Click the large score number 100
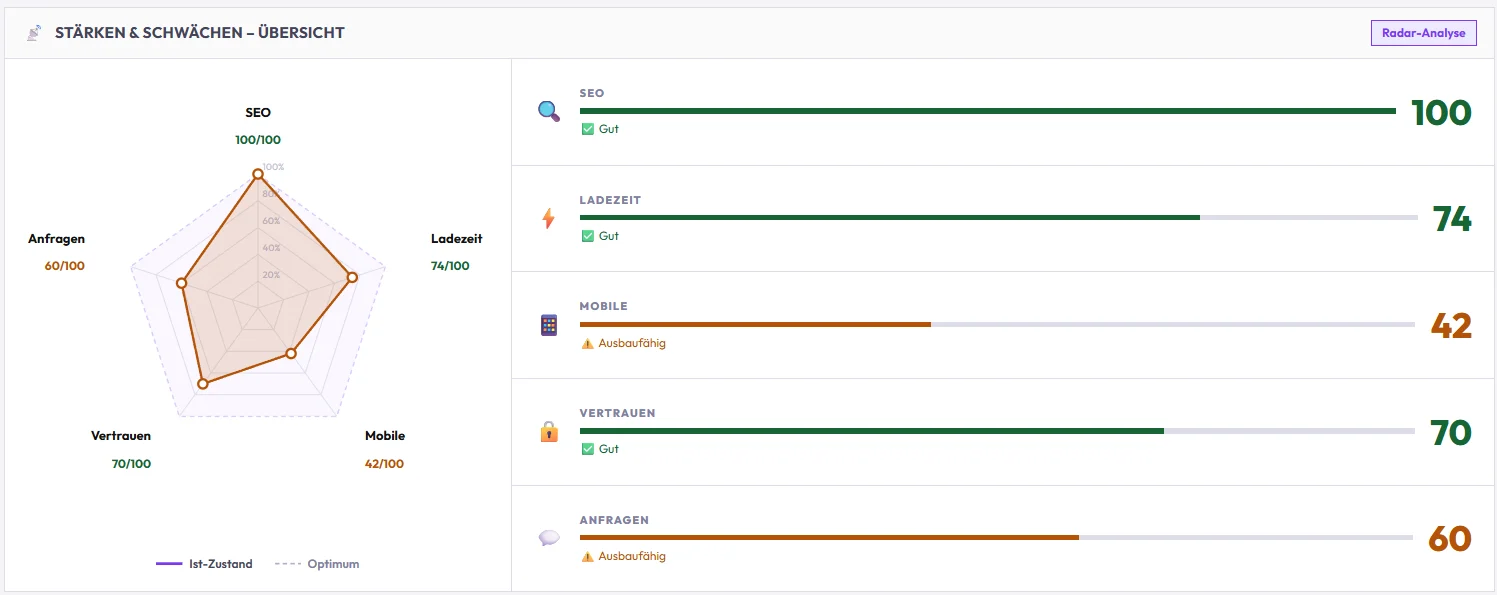Screen dimensions: 1497x595 click(x=1441, y=113)
